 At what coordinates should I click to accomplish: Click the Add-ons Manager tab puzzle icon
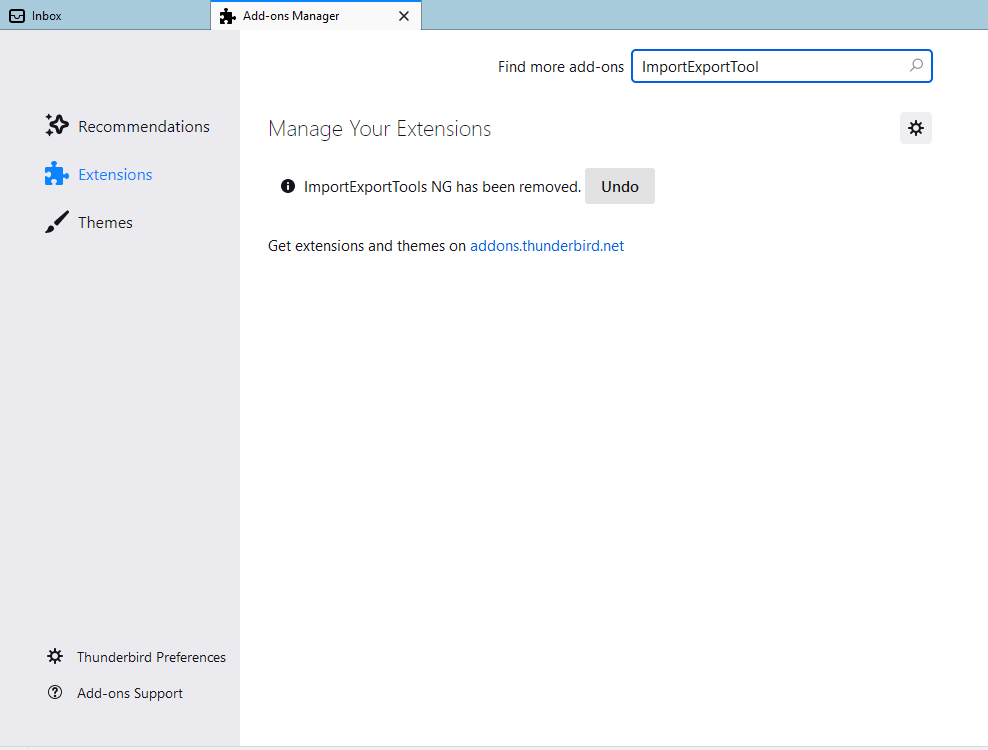click(227, 16)
